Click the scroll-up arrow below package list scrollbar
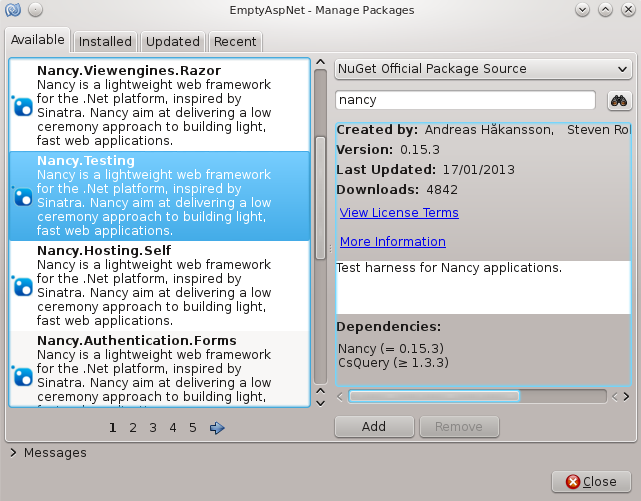The image size is (641, 501). (321, 391)
